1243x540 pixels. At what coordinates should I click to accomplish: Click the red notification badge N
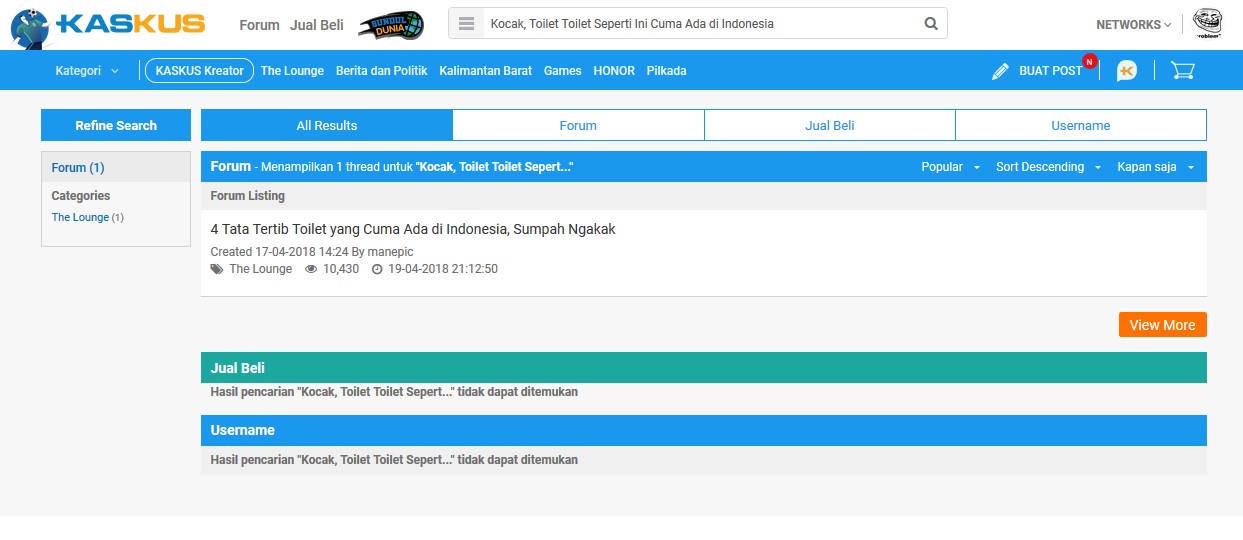pos(1090,61)
